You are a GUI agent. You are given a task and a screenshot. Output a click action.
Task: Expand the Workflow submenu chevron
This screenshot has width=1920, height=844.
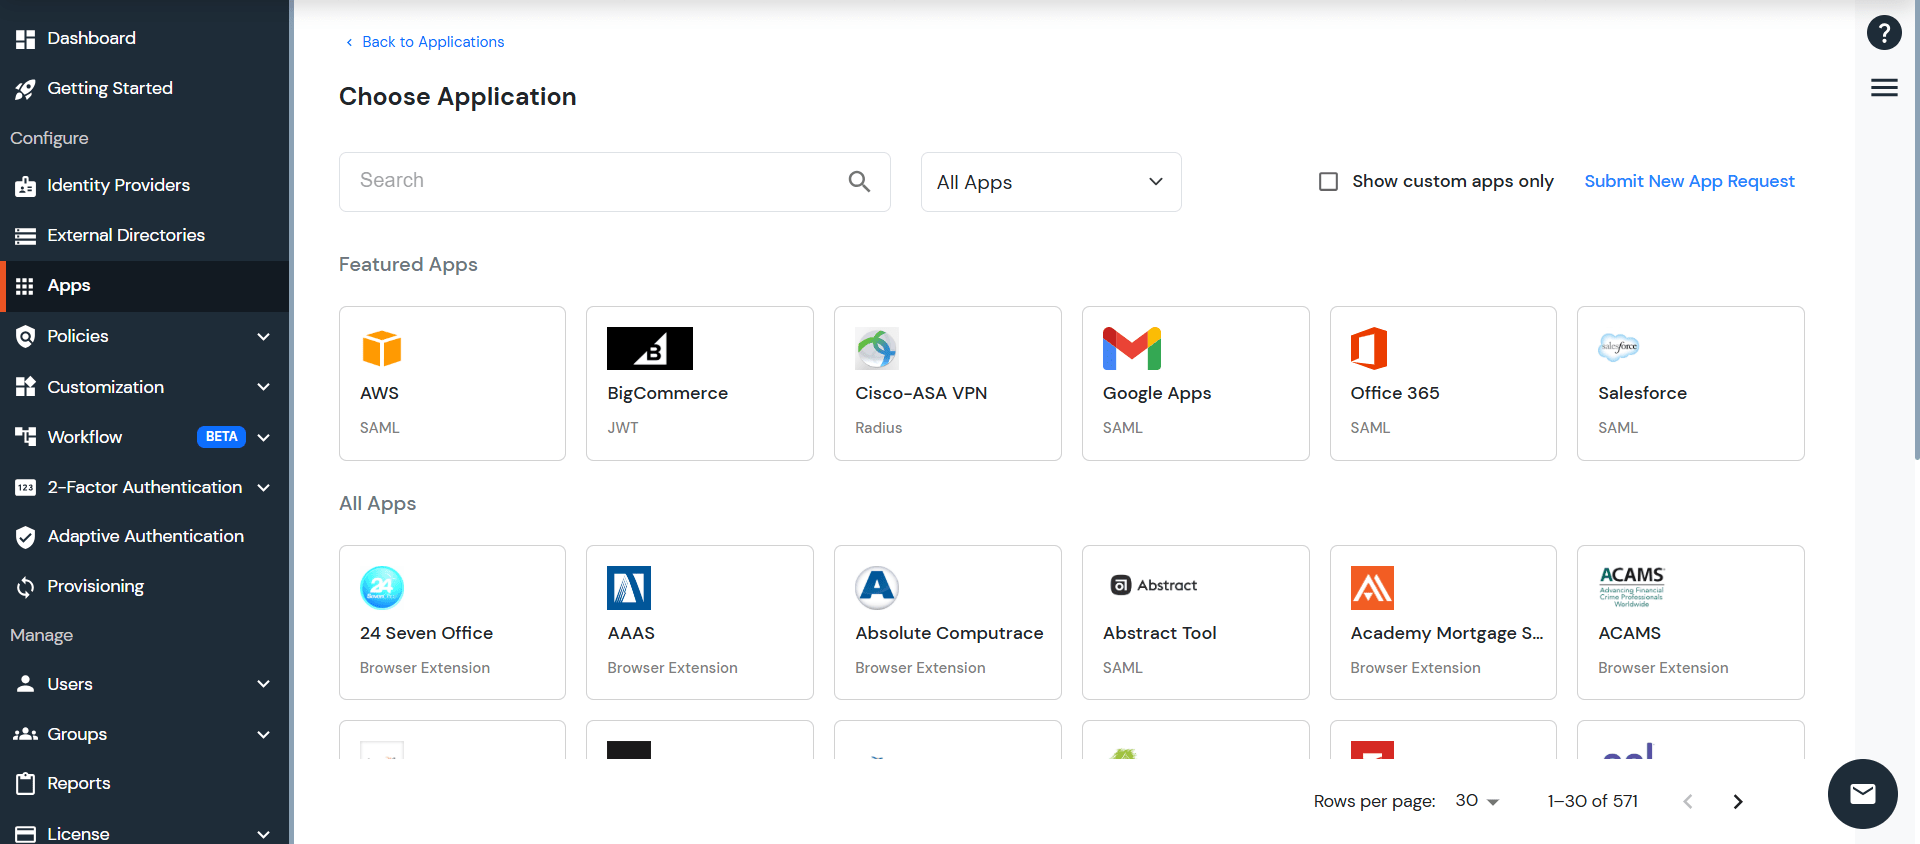[x=264, y=438]
